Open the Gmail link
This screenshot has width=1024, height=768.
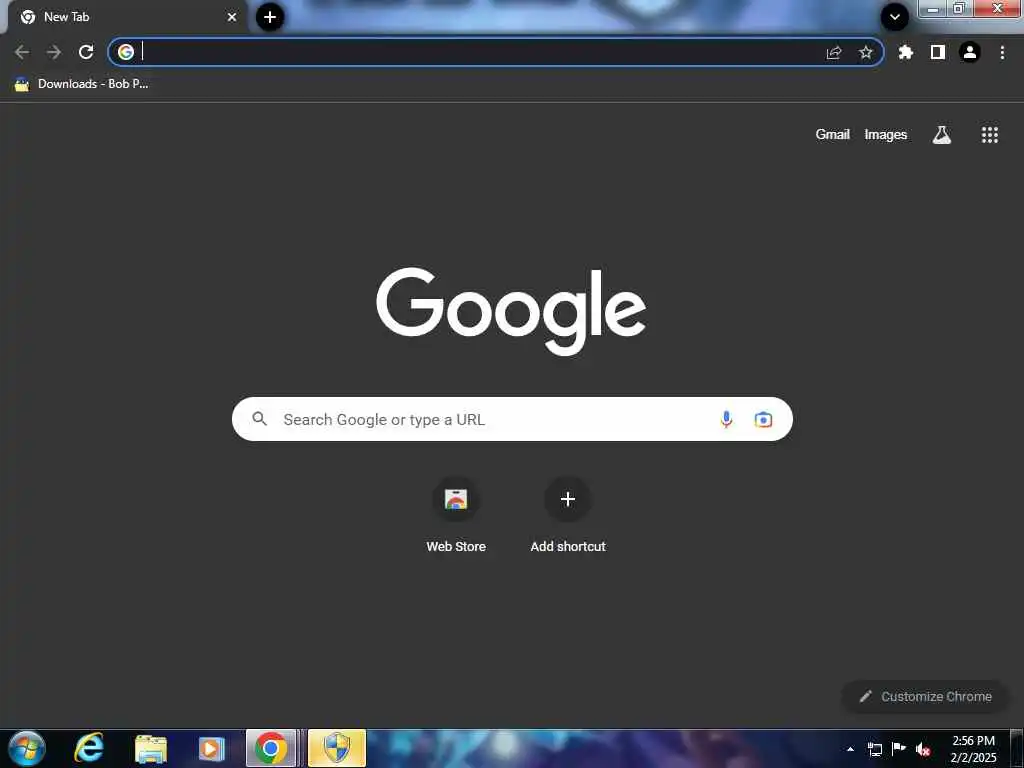pyautogui.click(x=833, y=135)
